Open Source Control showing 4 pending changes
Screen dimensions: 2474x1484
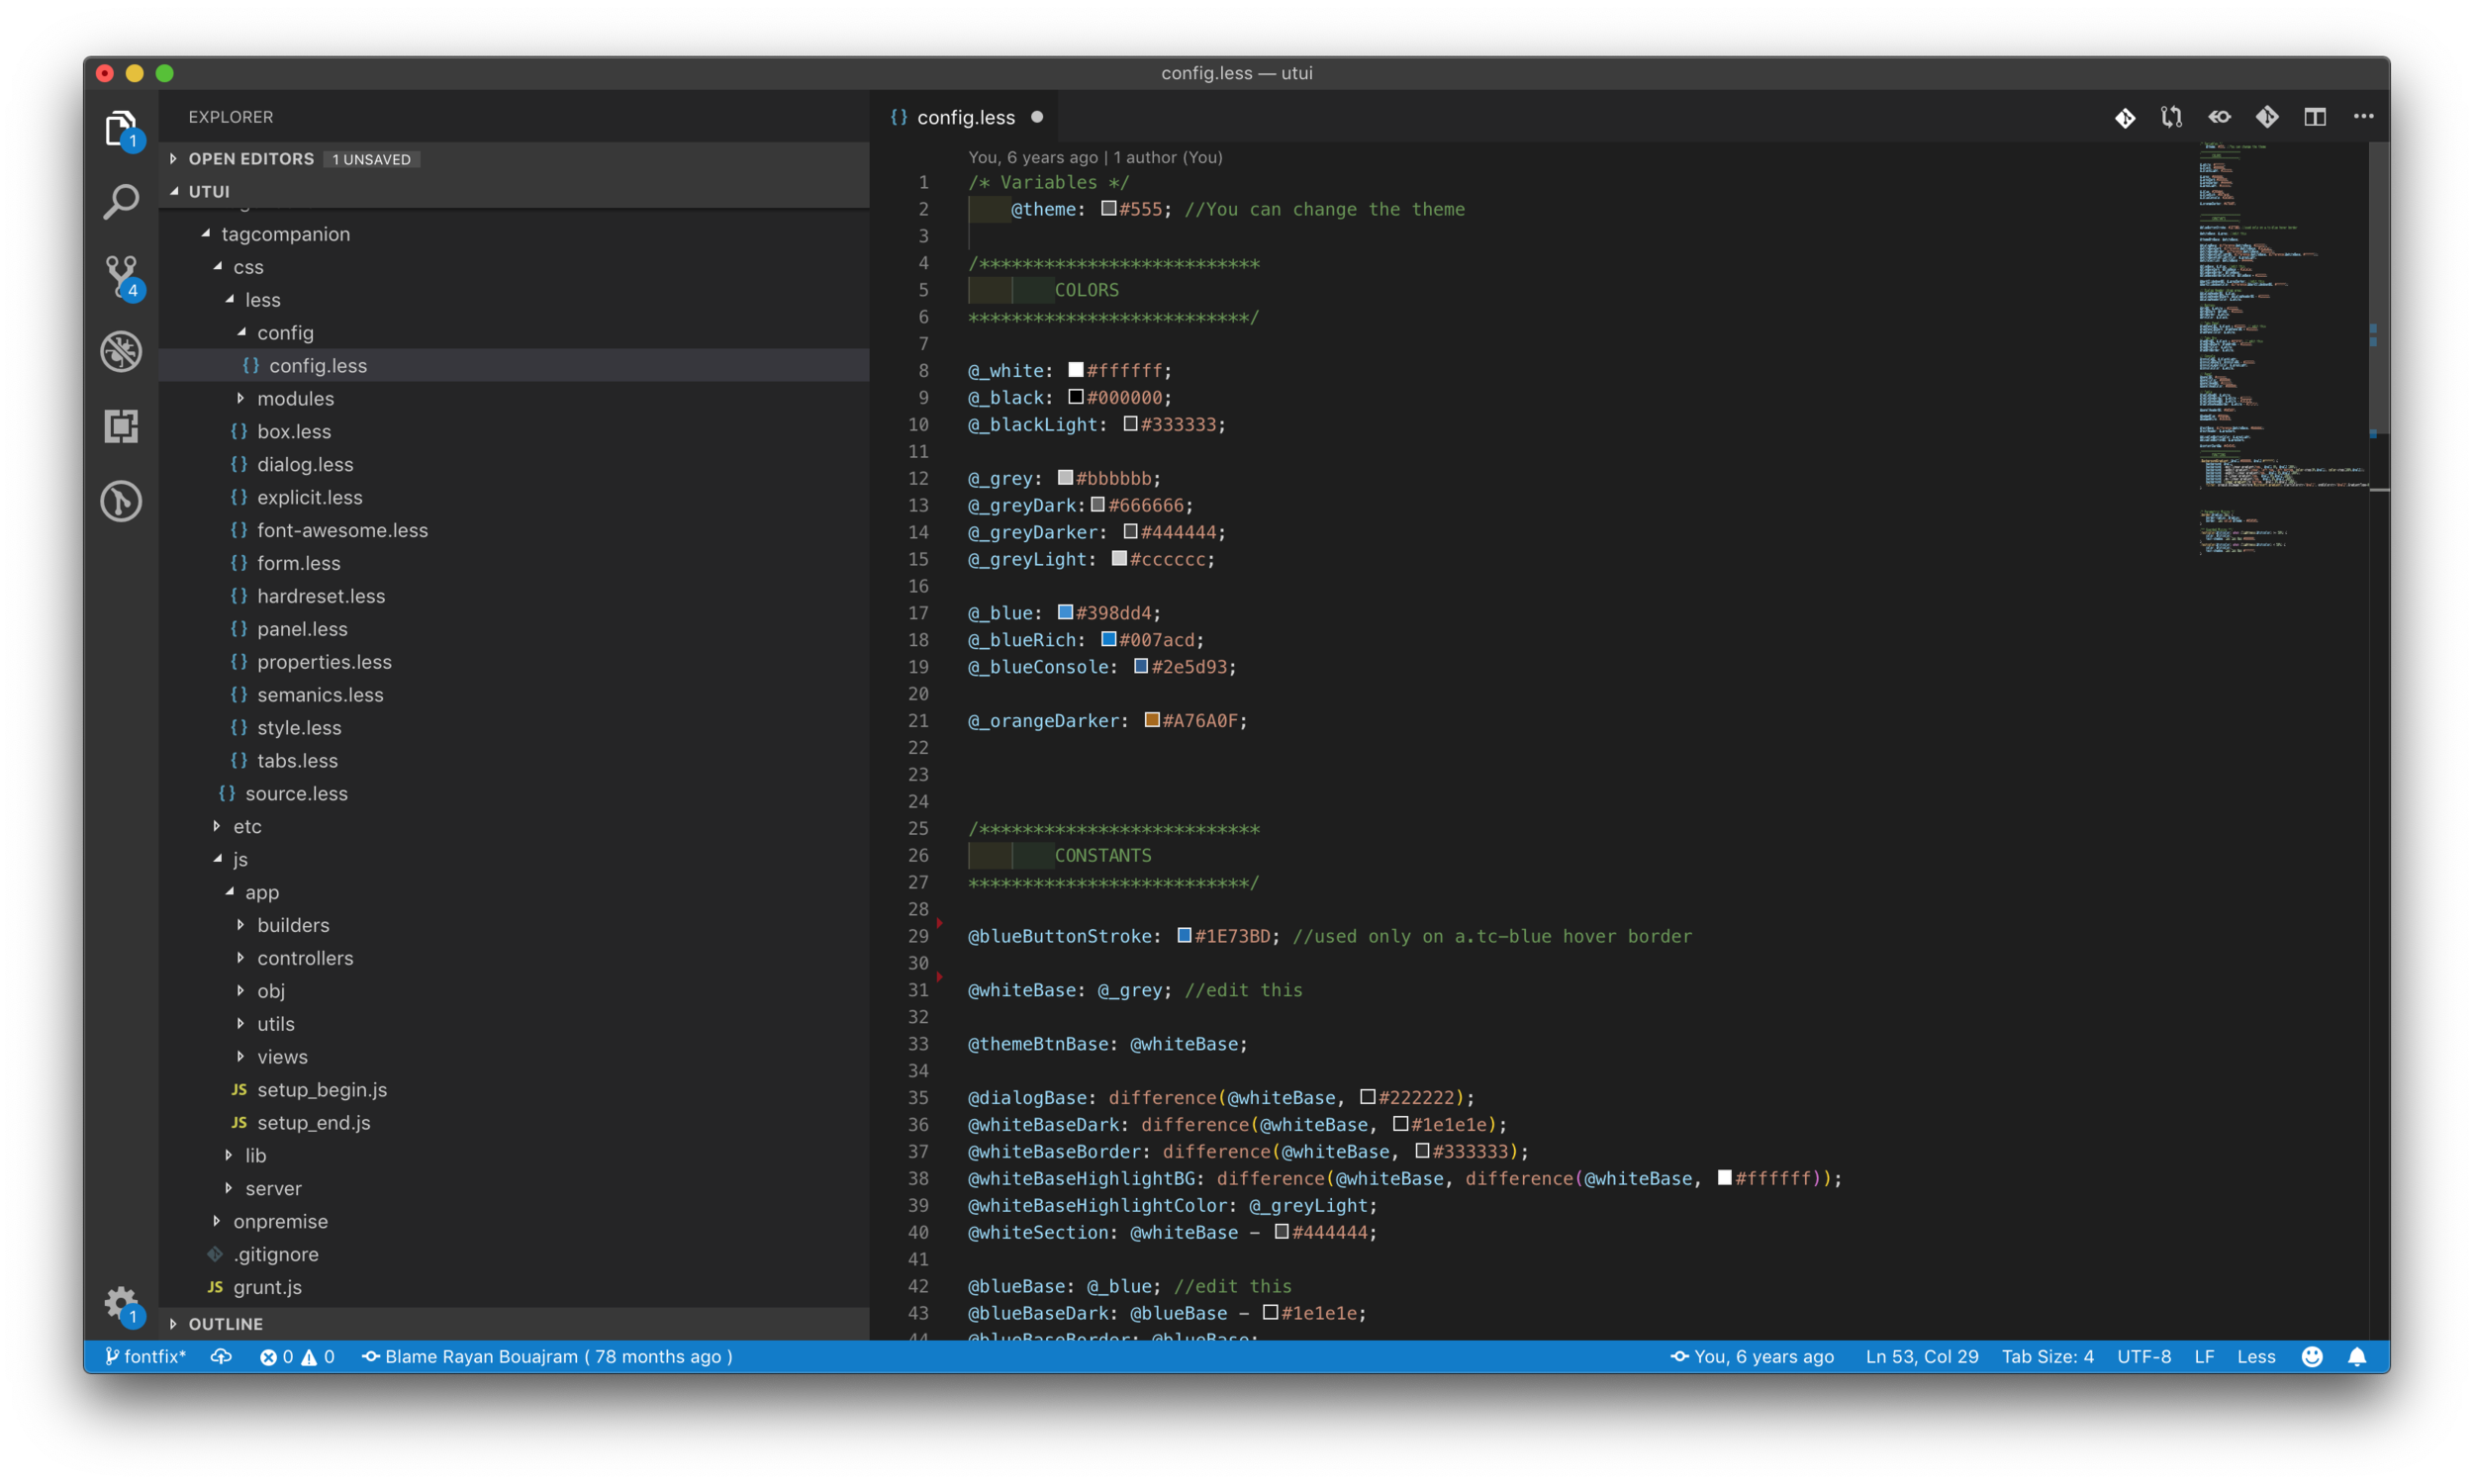[121, 278]
